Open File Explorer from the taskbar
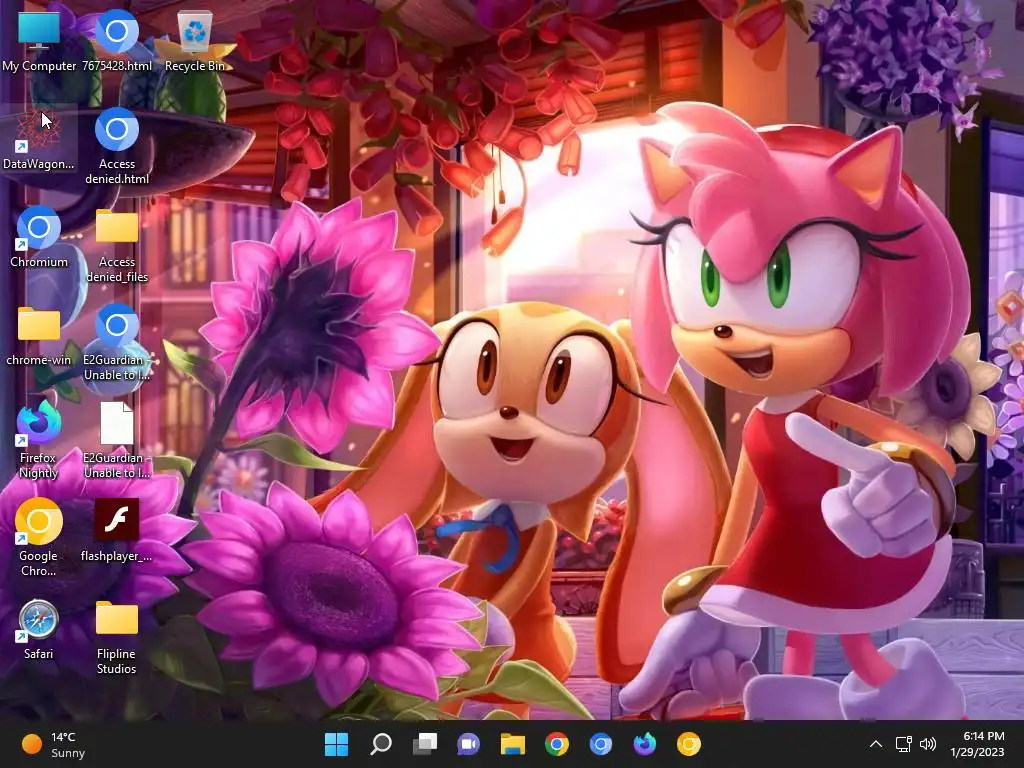 (513, 744)
